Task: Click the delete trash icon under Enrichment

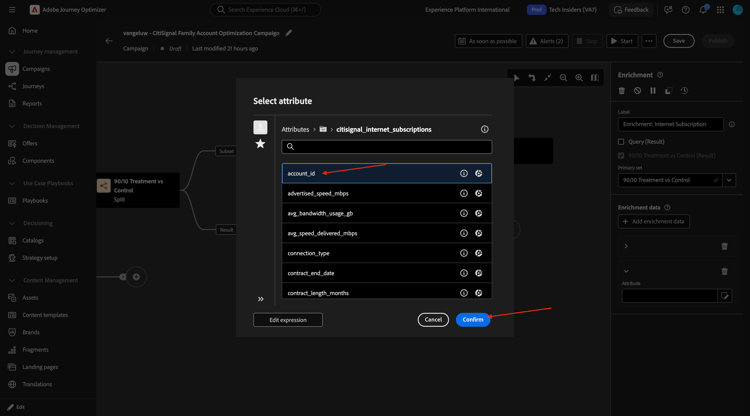Action: pos(622,91)
